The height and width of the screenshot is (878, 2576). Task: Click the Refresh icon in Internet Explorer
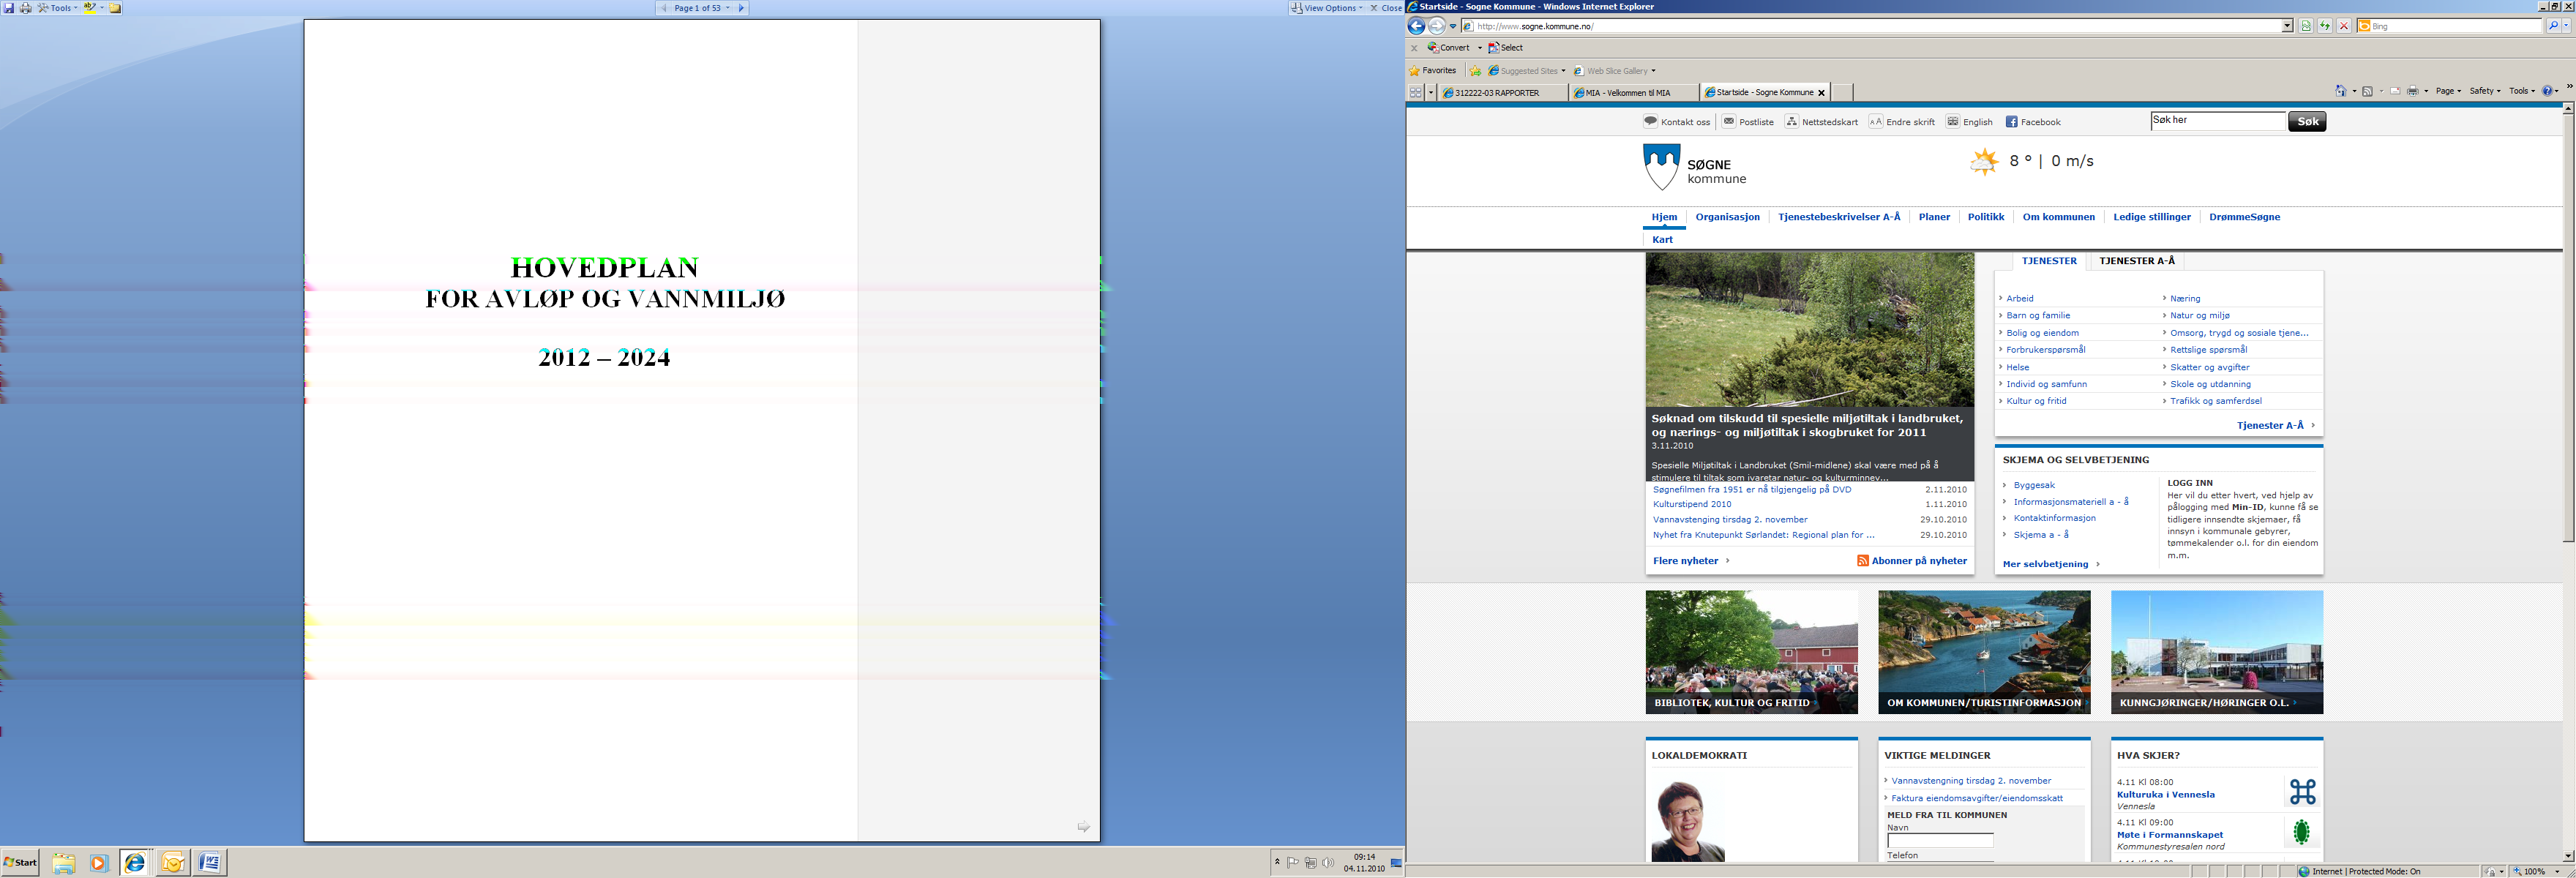pos(2325,26)
